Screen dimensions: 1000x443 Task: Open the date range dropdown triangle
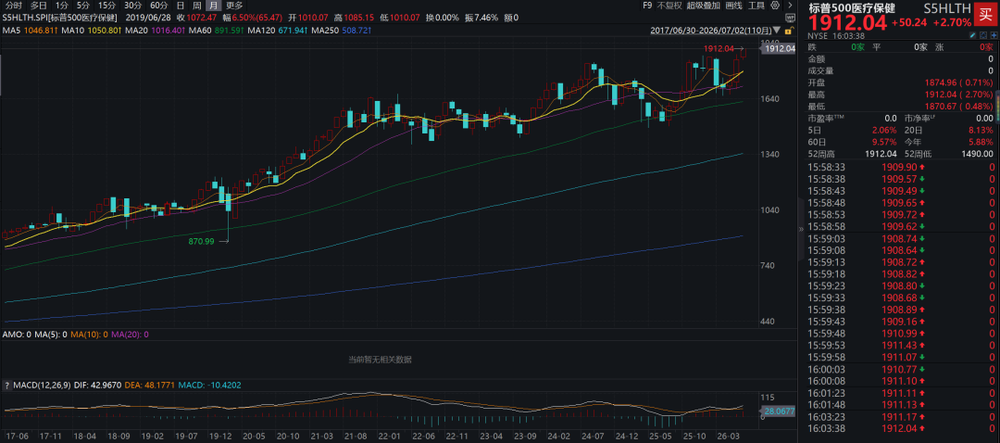point(776,30)
